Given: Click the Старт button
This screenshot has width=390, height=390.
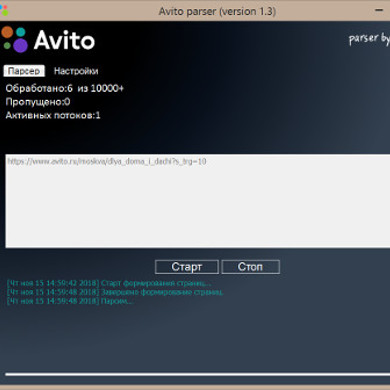Looking at the screenshot, I should click(x=187, y=267).
